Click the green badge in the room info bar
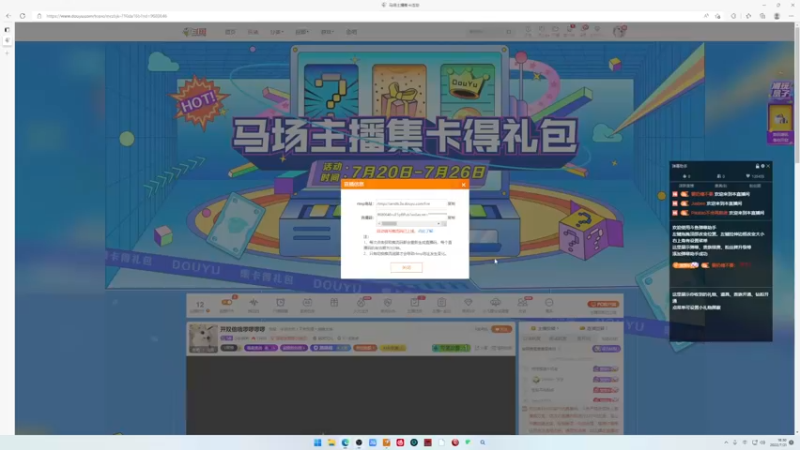This screenshot has width=800, height=450. tap(450, 348)
